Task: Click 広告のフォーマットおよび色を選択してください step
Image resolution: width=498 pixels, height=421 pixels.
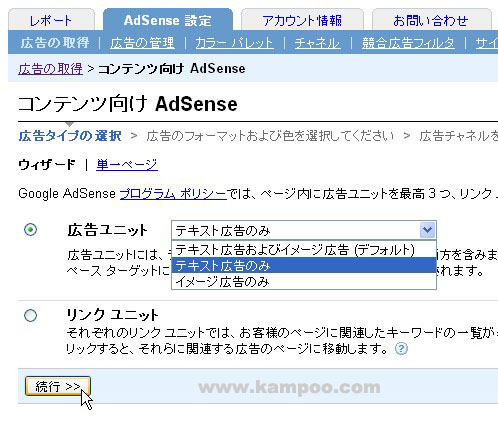Action: point(270,136)
